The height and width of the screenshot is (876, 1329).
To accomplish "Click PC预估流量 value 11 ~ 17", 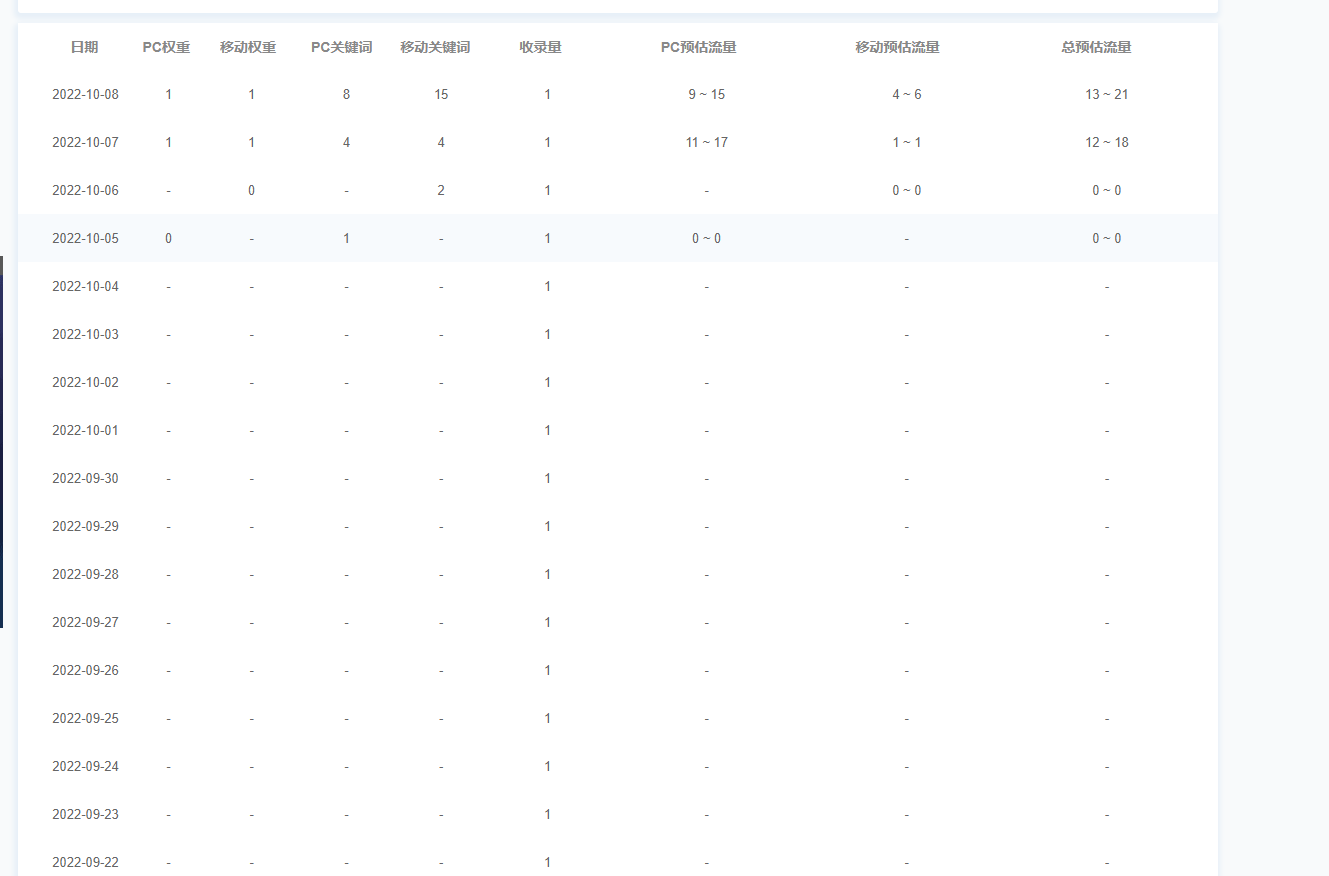I will click(706, 142).
